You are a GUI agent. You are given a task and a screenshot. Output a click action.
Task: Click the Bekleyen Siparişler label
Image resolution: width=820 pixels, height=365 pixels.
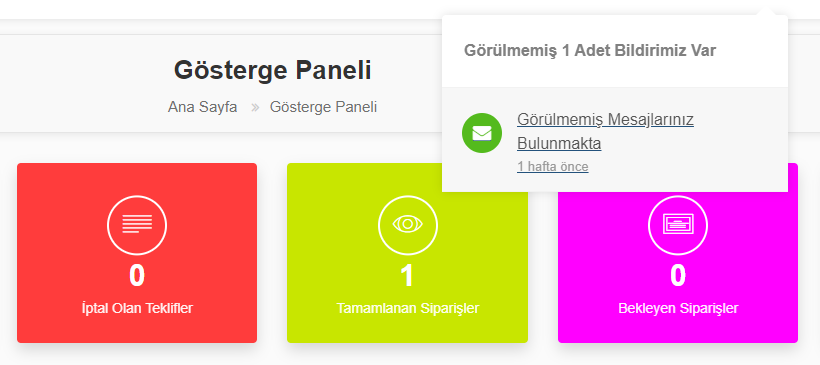(x=678, y=309)
